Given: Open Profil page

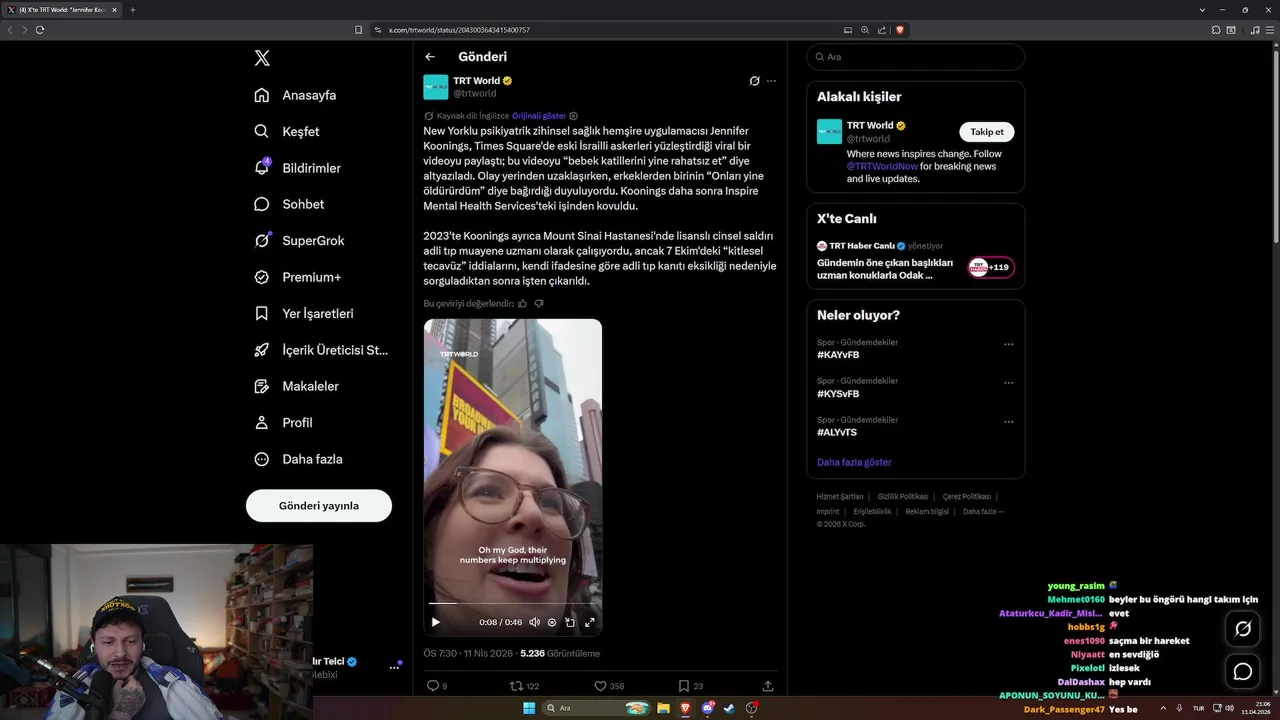Looking at the screenshot, I should [x=283, y=423].
